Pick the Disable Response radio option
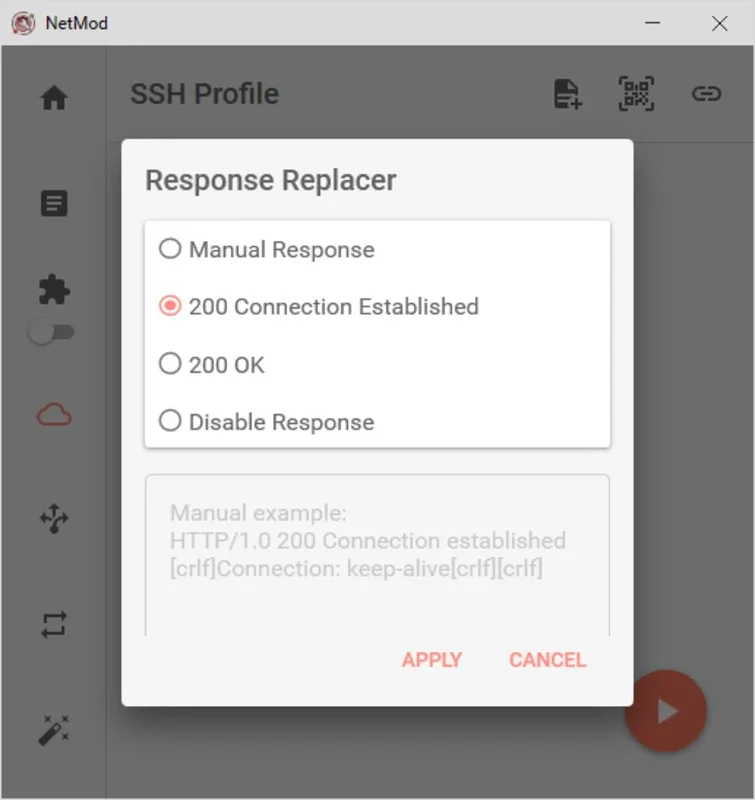The width and height of the screenshot is (755, 800). click(x=171, y=421)
